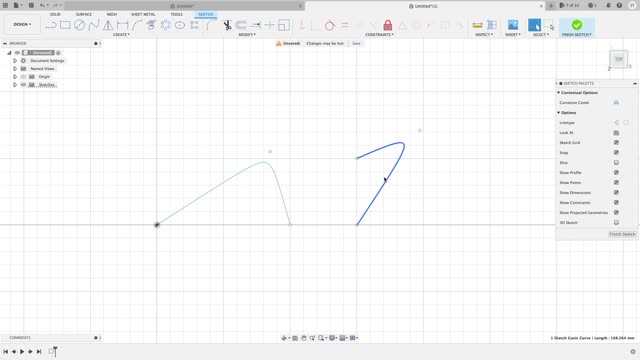Image resolution: width=640 pixels, height=360 pixels.
Task: Add a new document tab with plus
Action: click(x=551, y=6)
